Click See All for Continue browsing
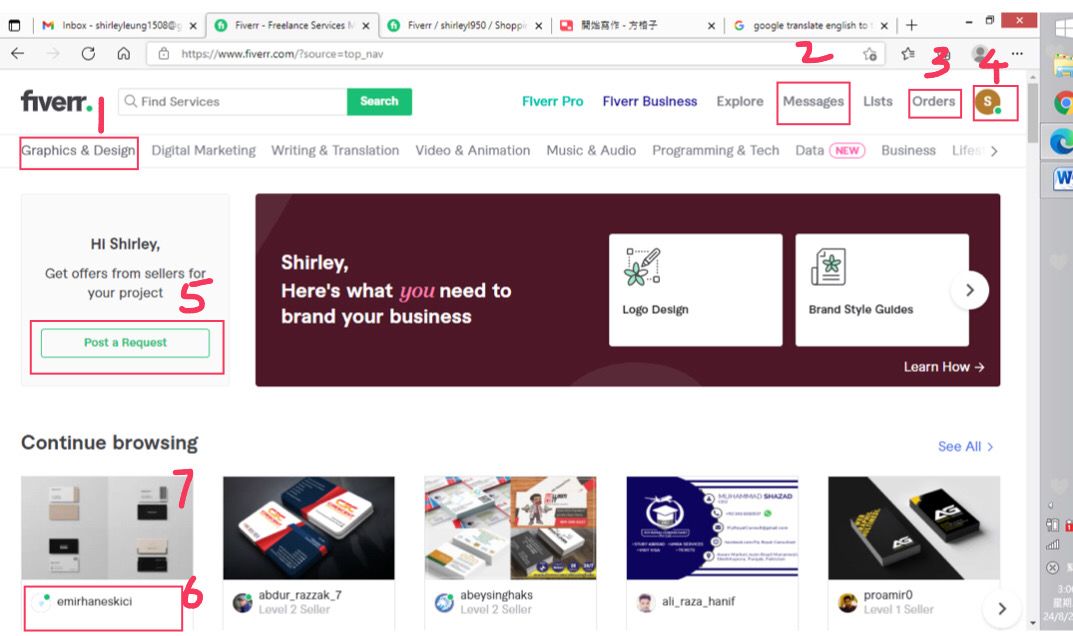1073x636 pixels. point(965,446)
